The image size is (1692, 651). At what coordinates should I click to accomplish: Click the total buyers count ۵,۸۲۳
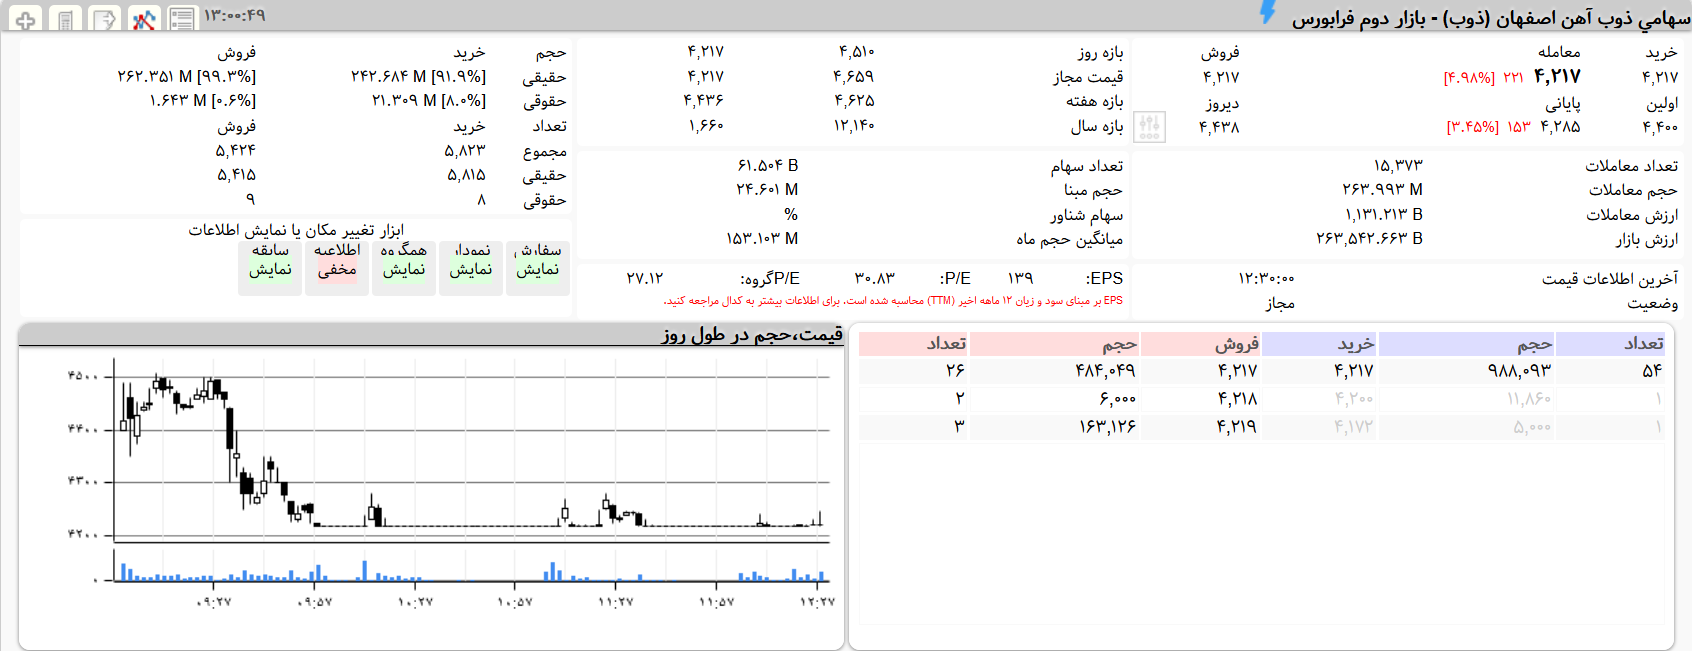(465, 151)
